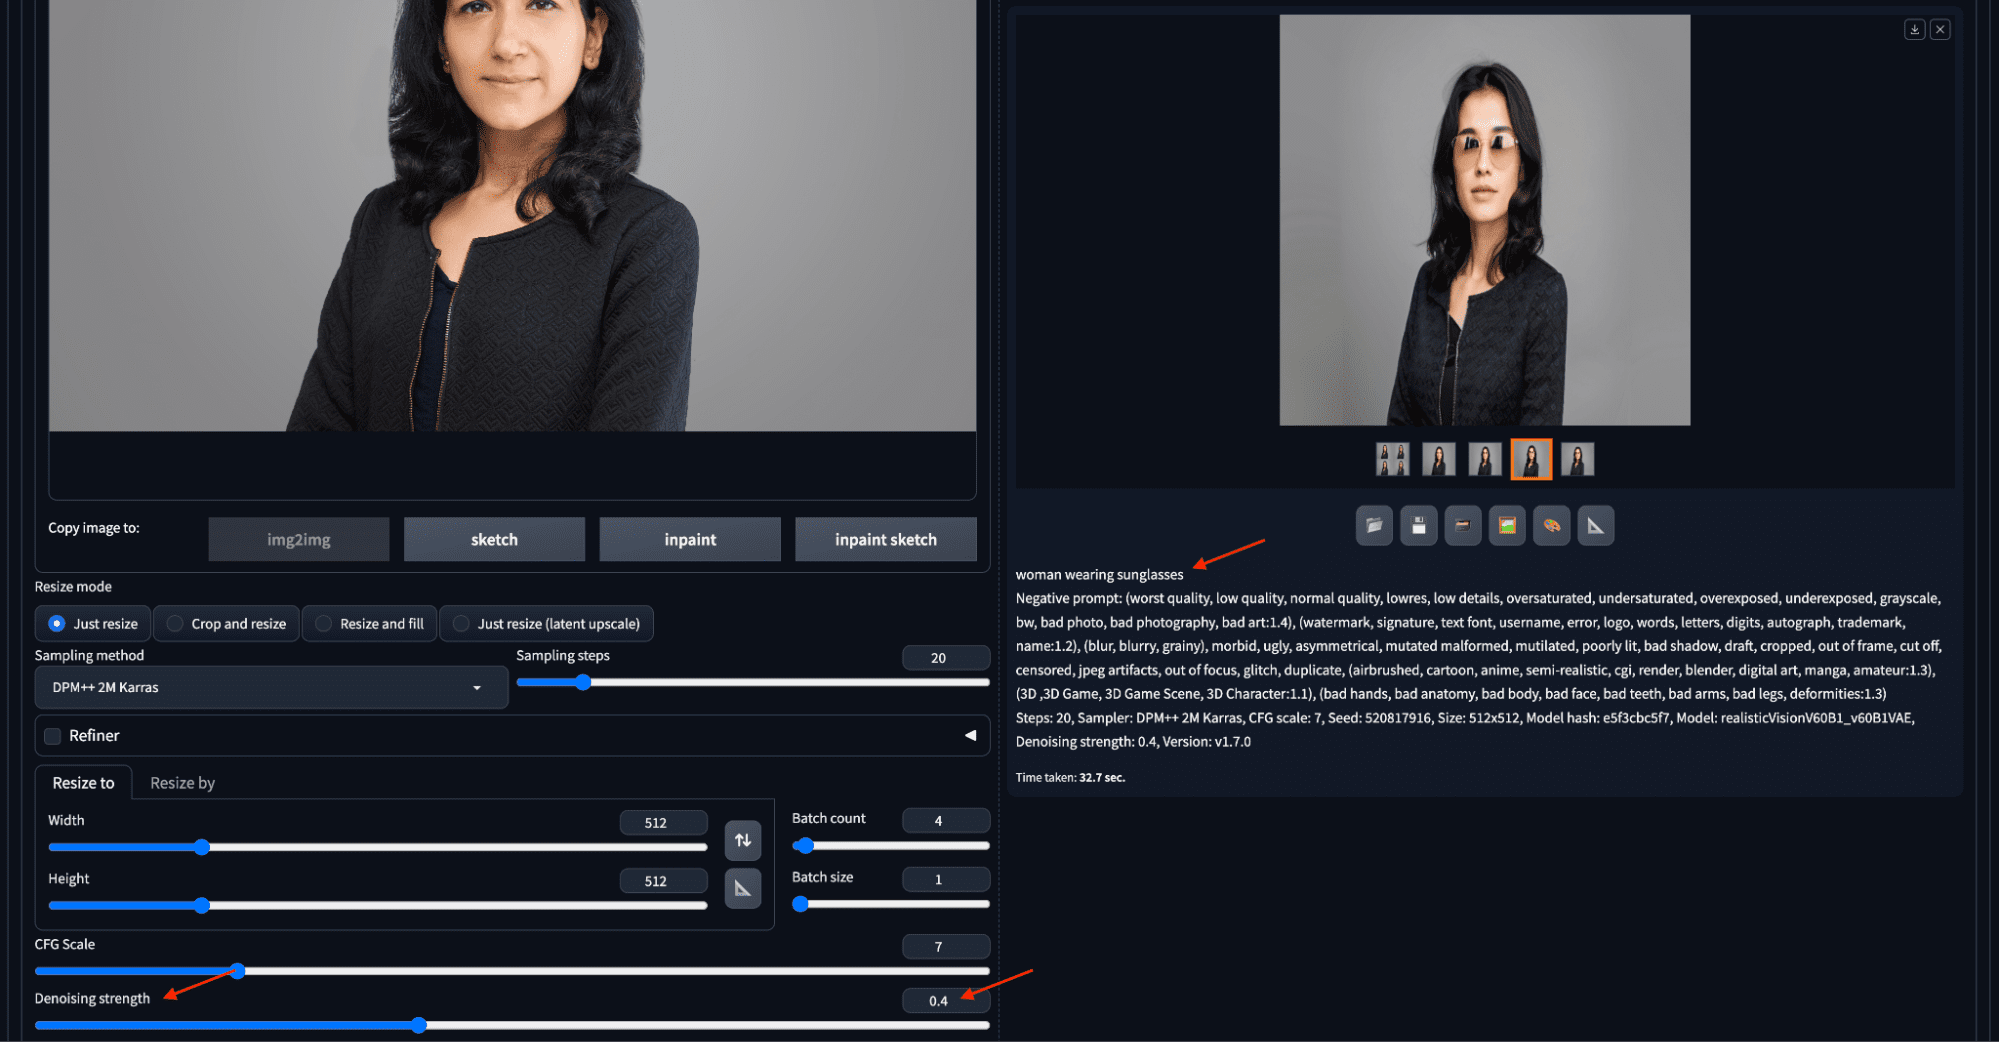Enable the Refiner checkbox

(x=53, y=736)
